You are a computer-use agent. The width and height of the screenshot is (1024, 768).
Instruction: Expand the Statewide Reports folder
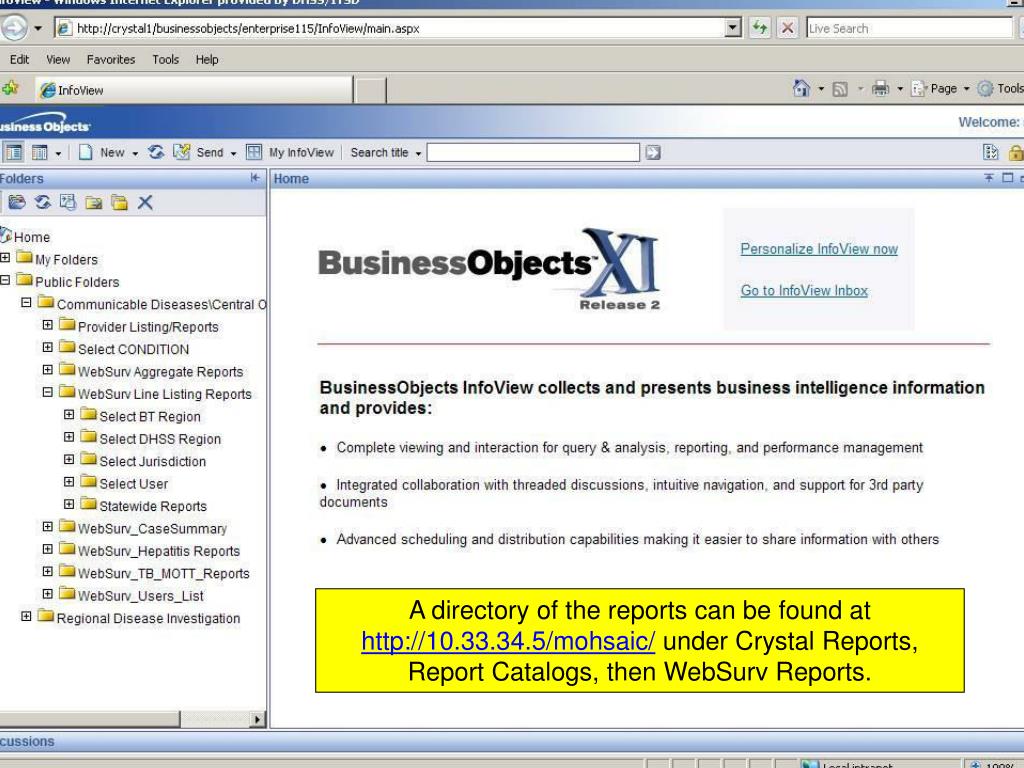[69, 504]
